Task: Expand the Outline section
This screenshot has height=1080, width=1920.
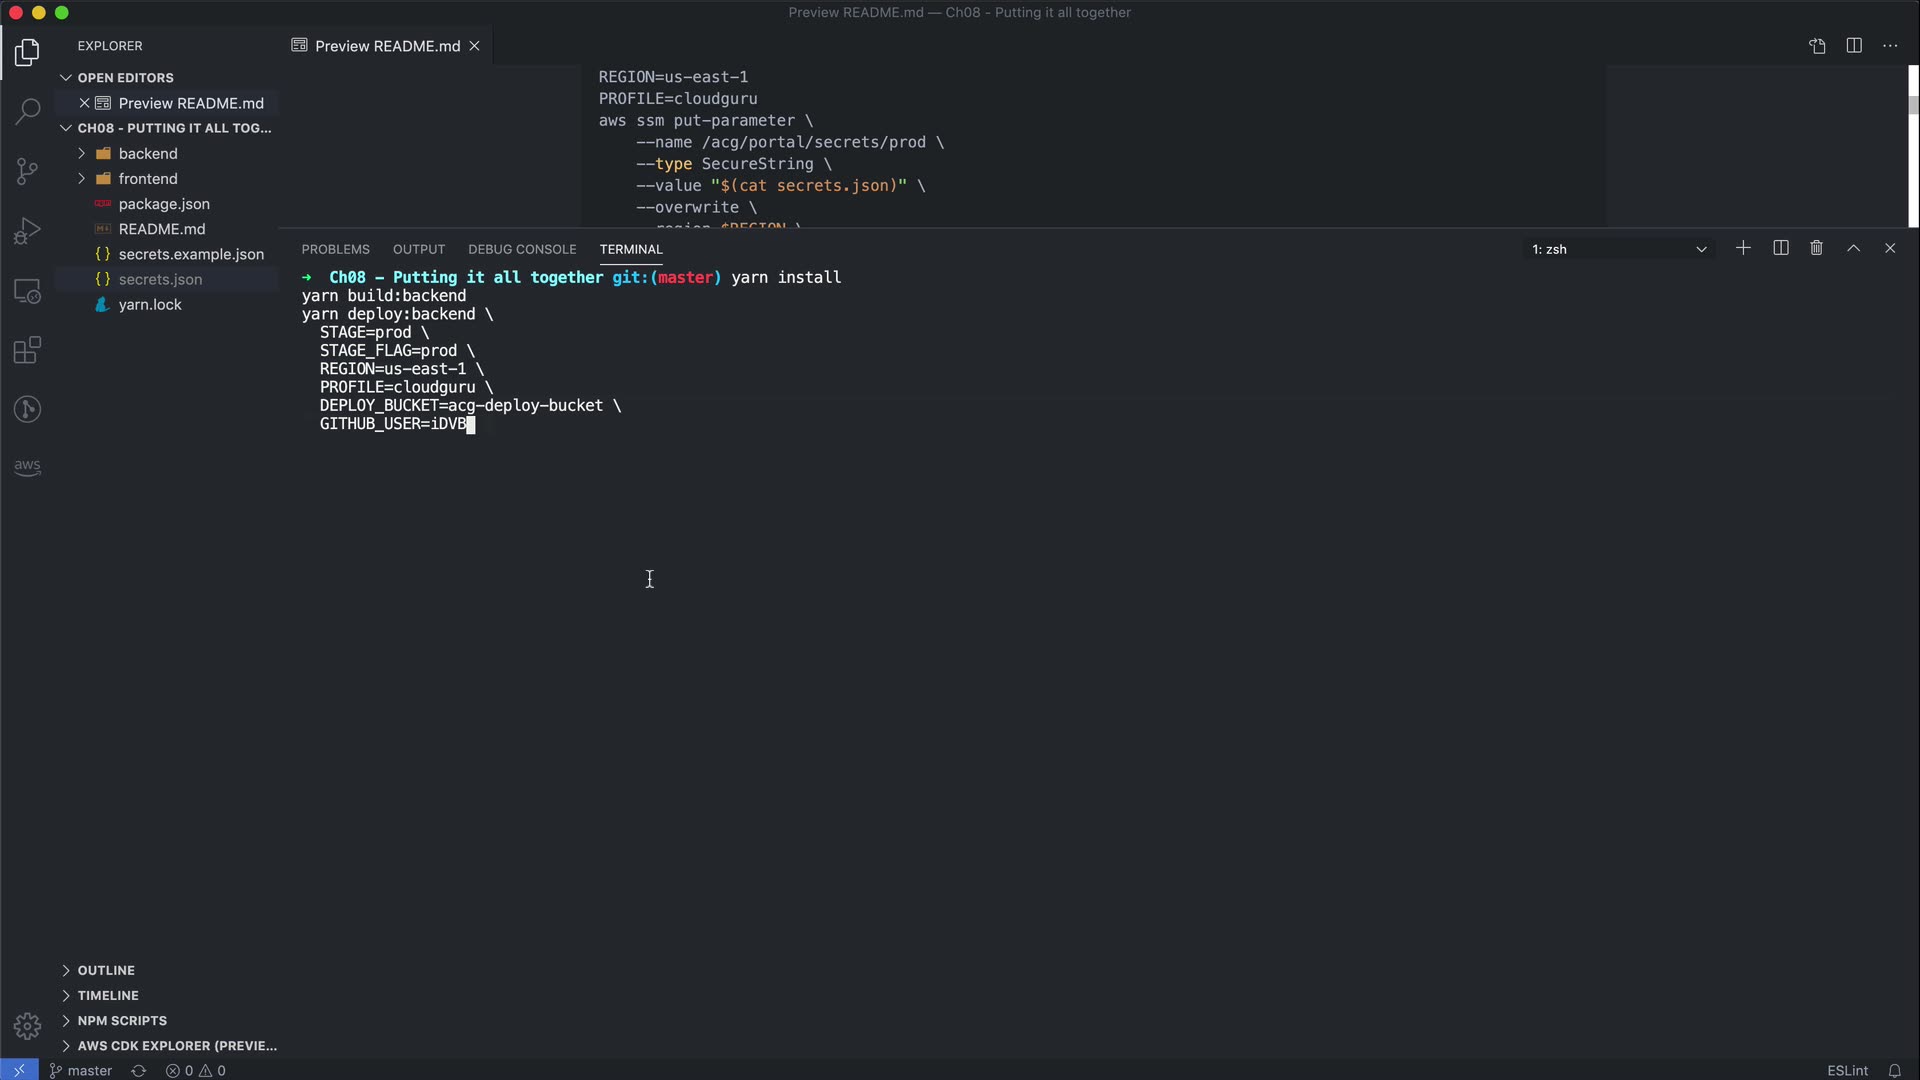Action: click(x=106, y=970)
